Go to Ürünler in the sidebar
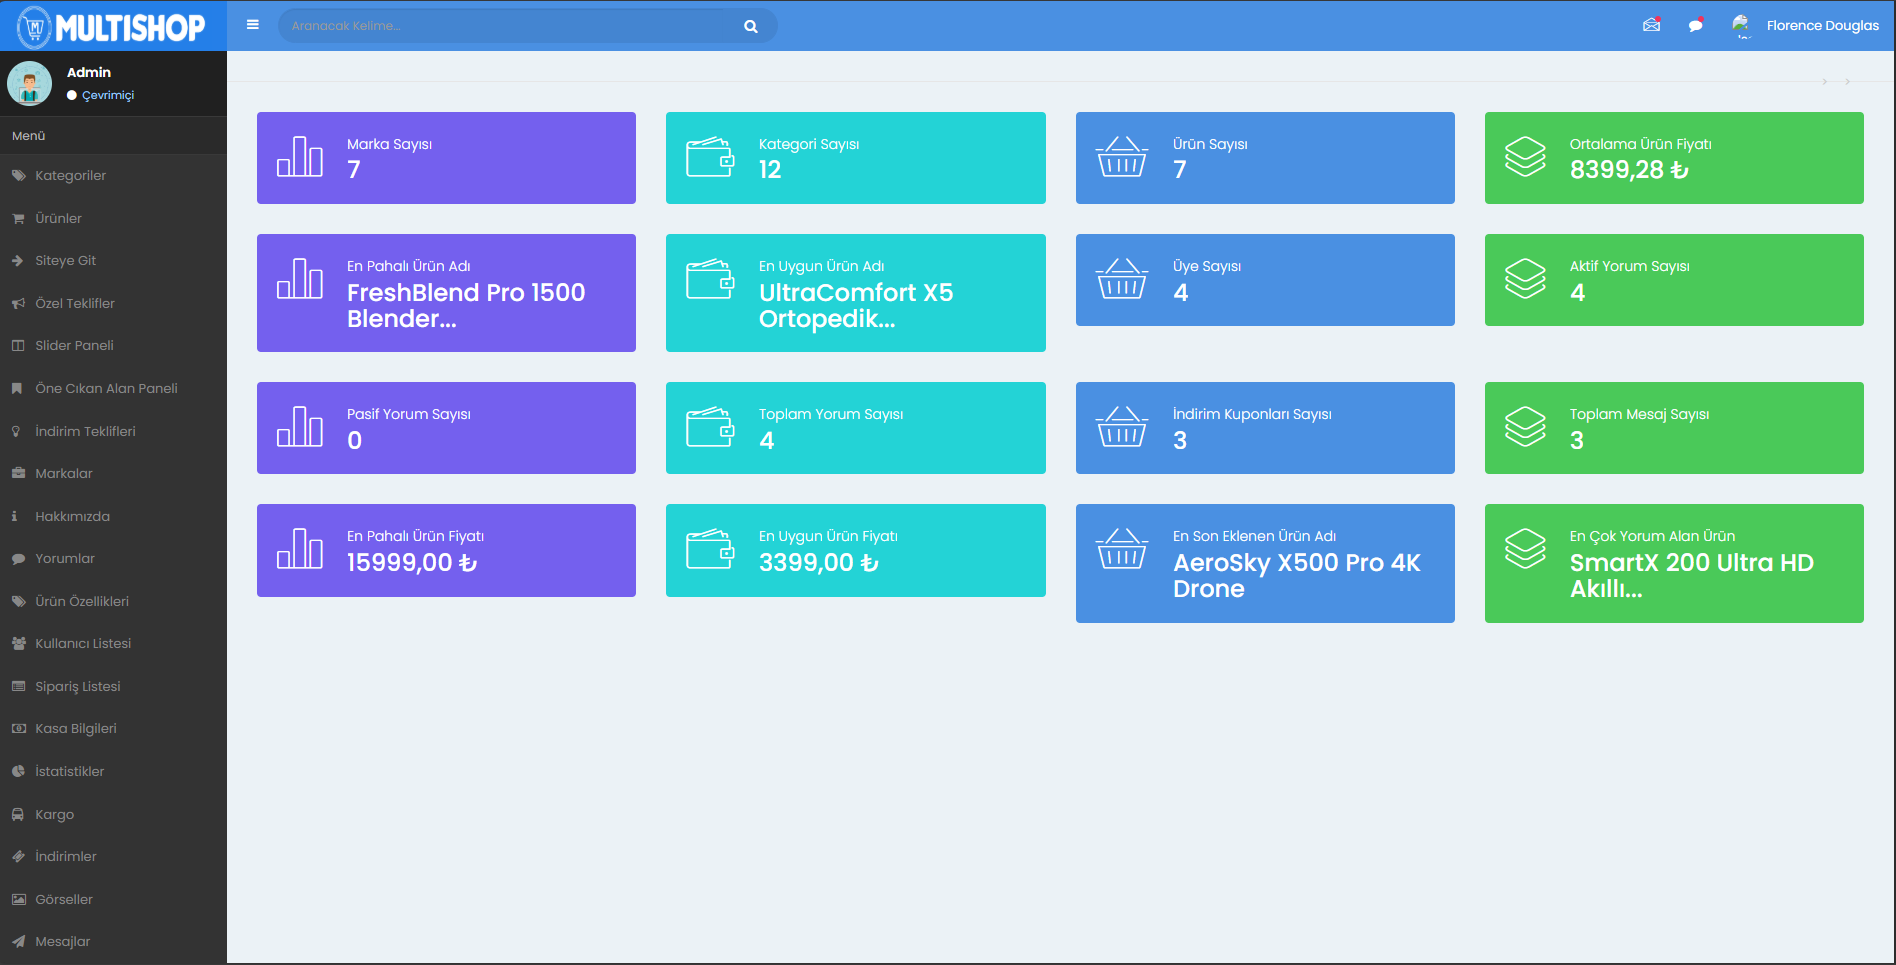Screen dimensions: 1896x965 pyautogui.click(x=58, y=218)
